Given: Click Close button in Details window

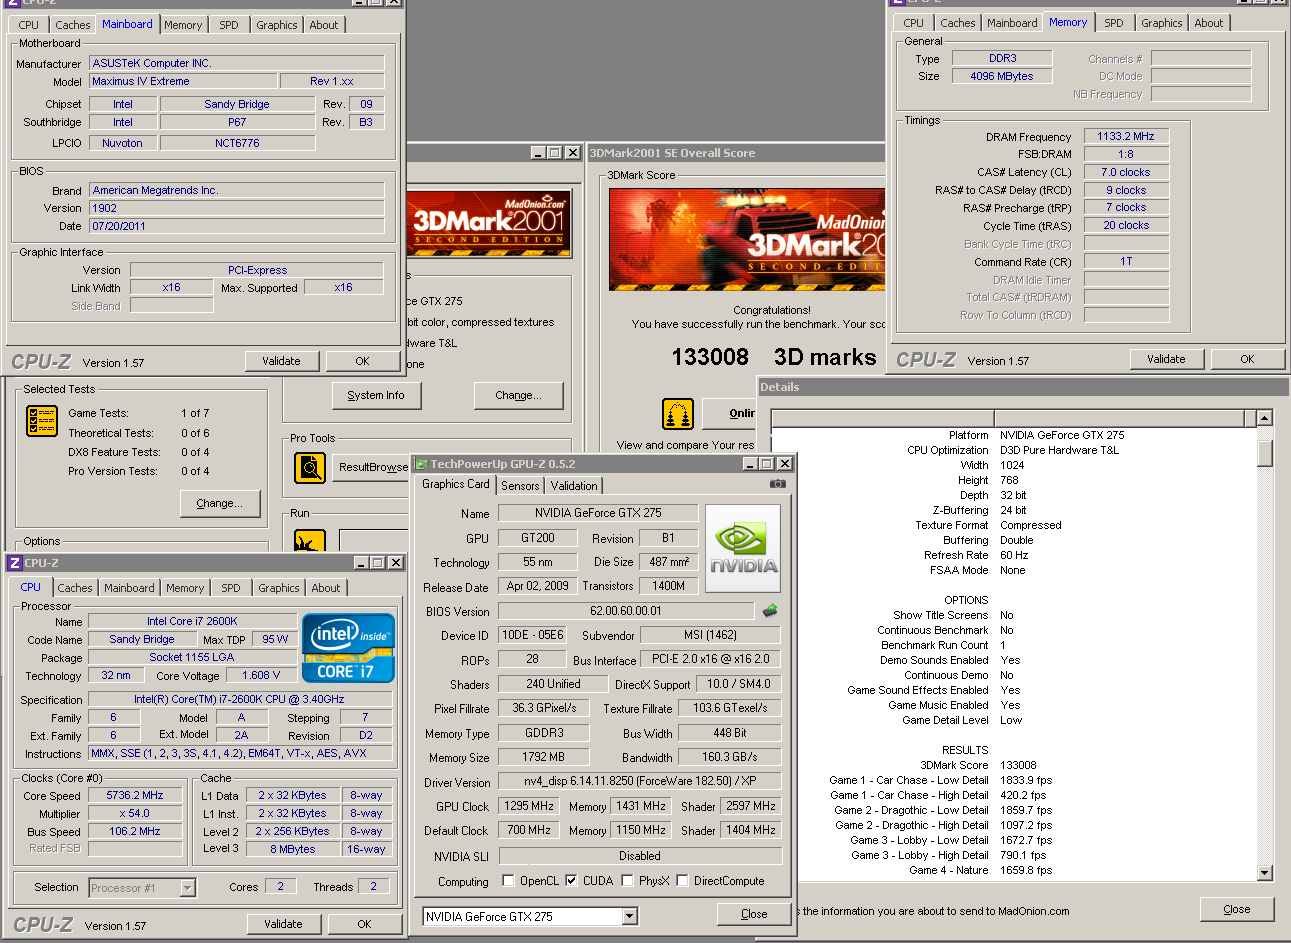Looking at the screenshot, I should [x=1237, y=909].
